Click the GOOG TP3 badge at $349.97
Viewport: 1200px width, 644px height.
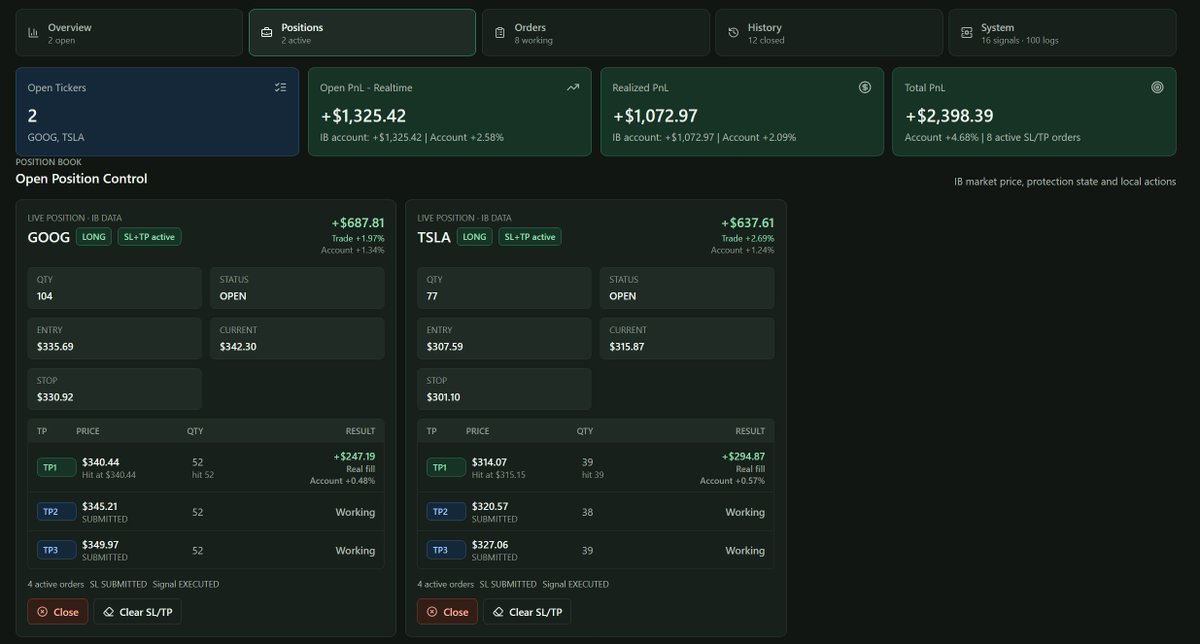point(56,550)
